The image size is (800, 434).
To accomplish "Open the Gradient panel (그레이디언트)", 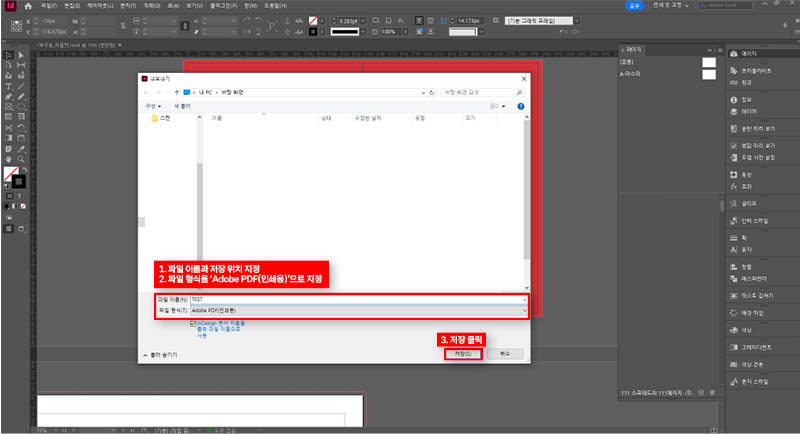I will [x=751, y=347].
